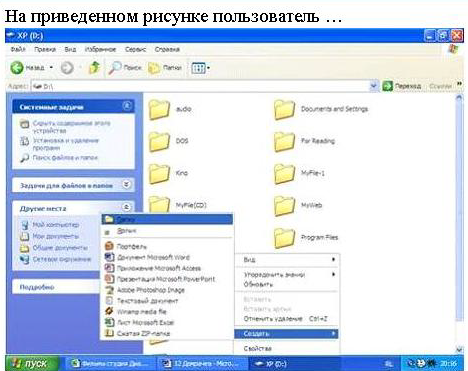Image resolution: width=468 pixels, height=371 pixels.
Task: Select the Program Files folder icon
Action: click(284, 238)
